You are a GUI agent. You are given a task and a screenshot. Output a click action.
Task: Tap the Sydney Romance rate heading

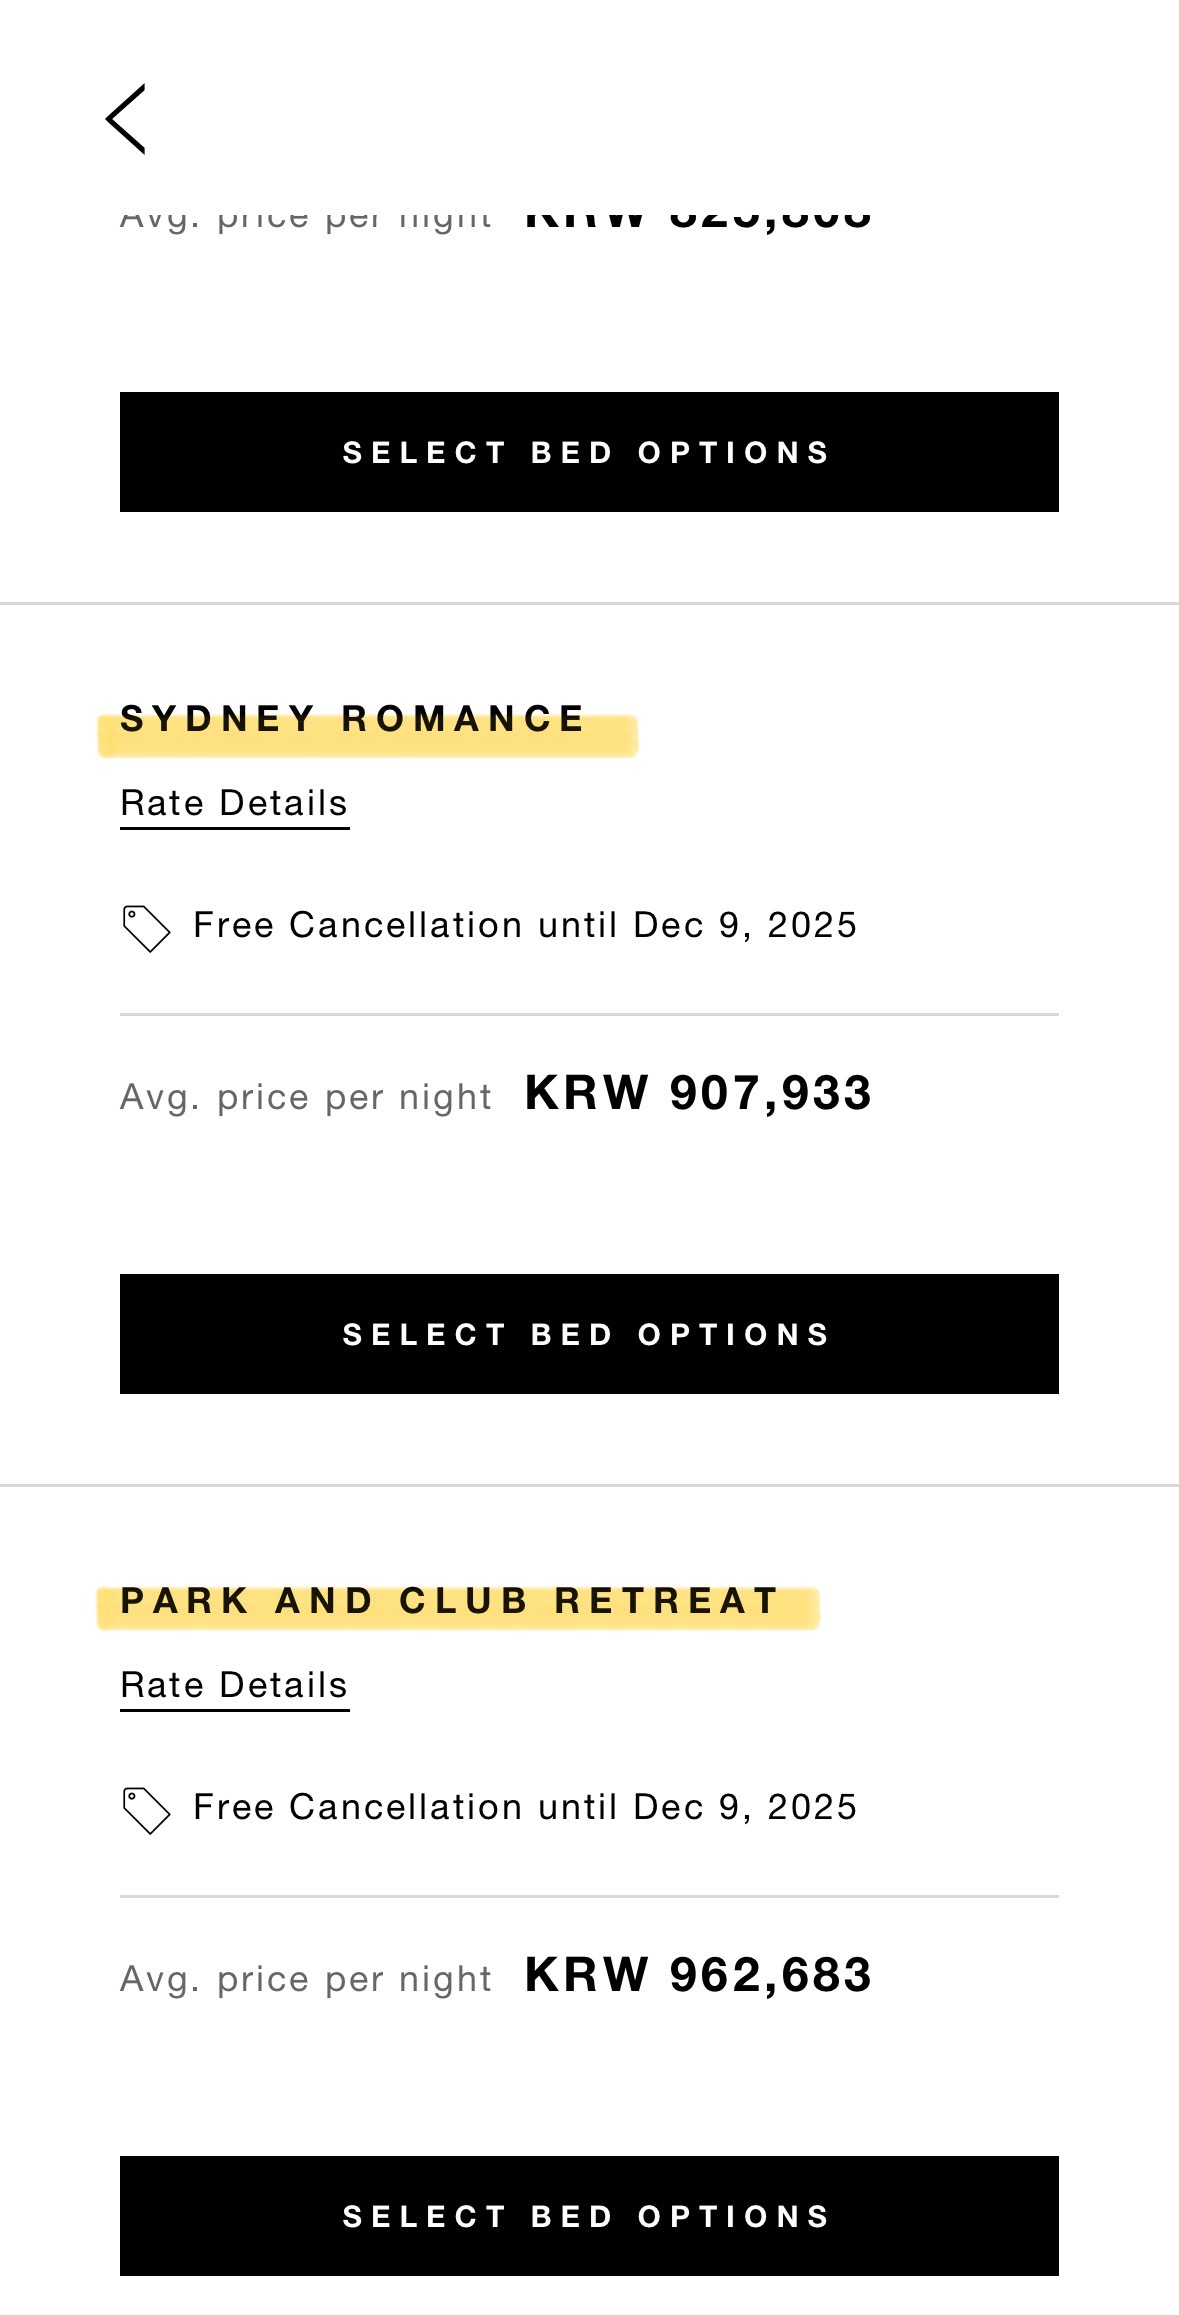pos(352,719)
